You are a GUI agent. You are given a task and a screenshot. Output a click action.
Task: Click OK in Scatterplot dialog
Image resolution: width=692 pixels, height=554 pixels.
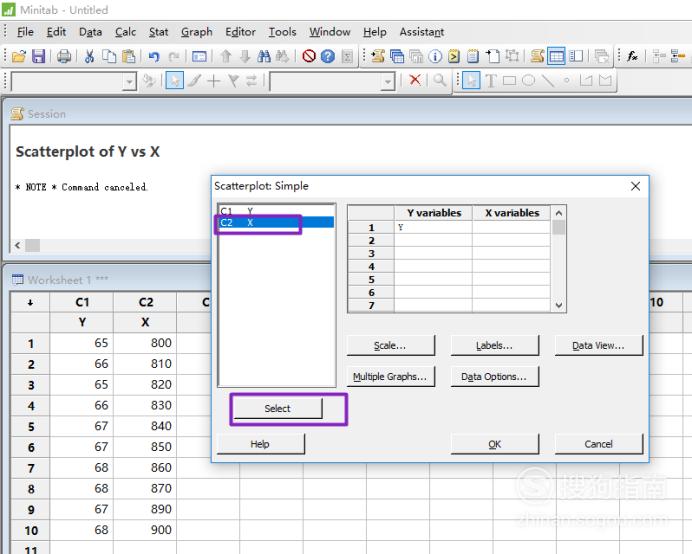494,444
